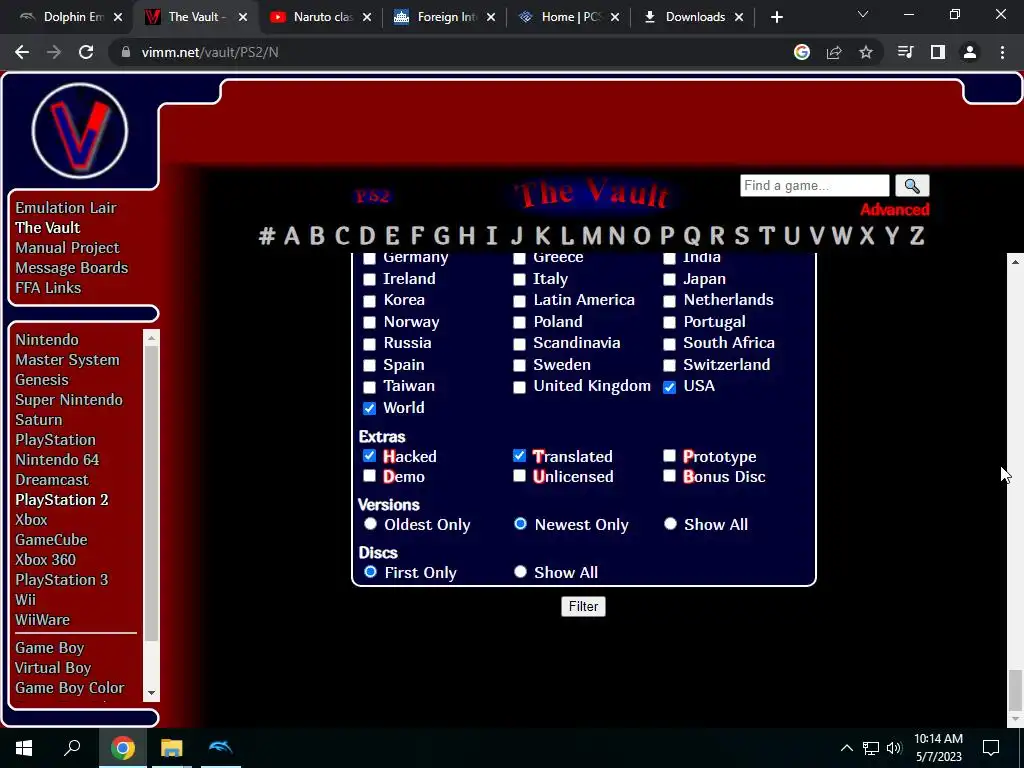The image size is (1024, 768).
Task: Click the console list scroll-up arrow
Action: pos(152,338)
